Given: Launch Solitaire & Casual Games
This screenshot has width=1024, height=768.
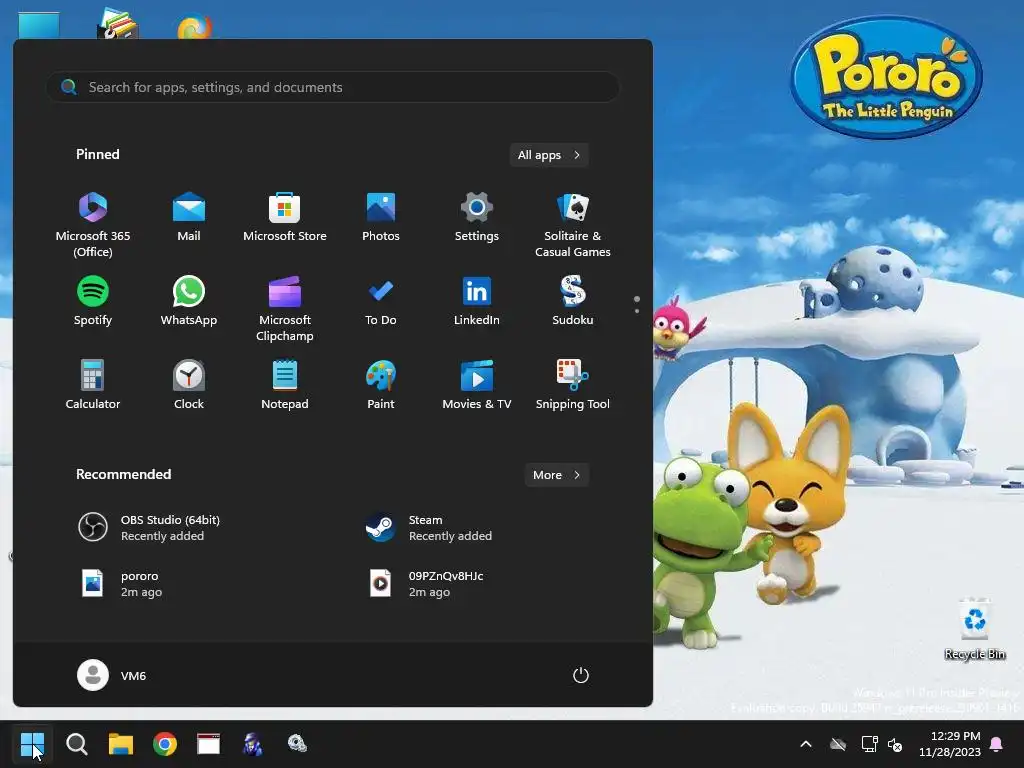Looking at the screenshot, I should point(573,224).
